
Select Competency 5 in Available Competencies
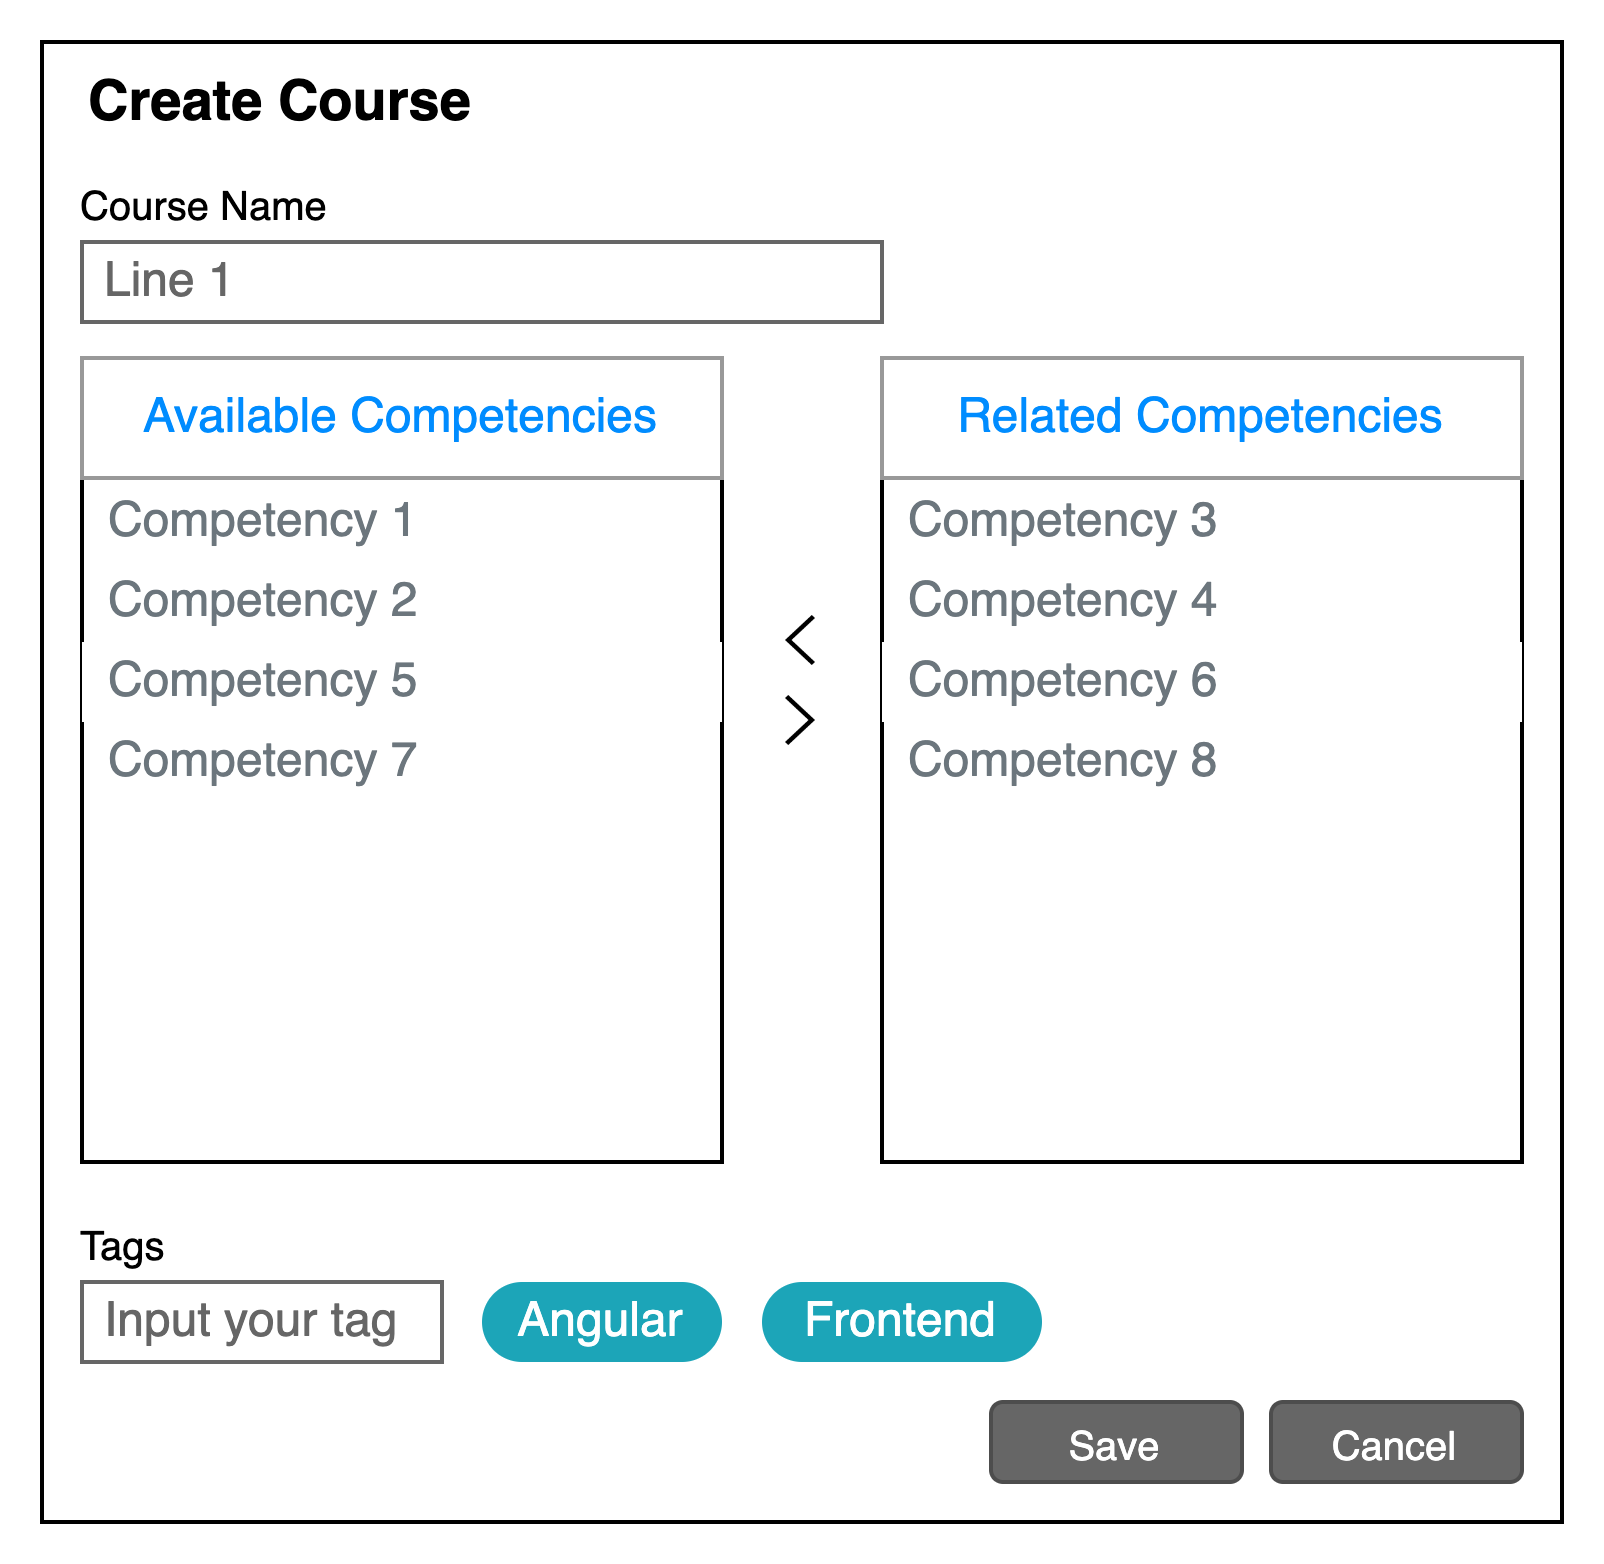click(262, 680)
